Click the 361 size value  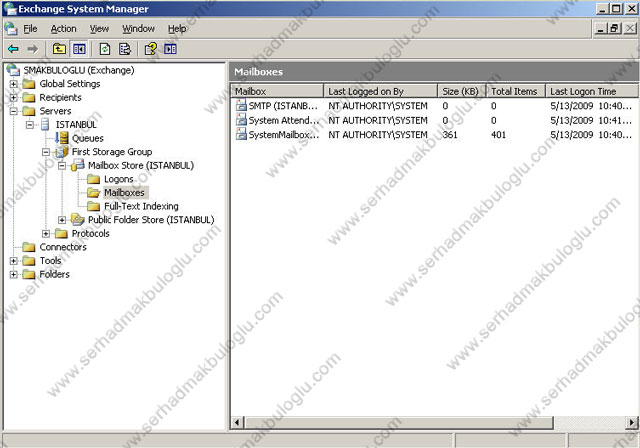point(450,135)
